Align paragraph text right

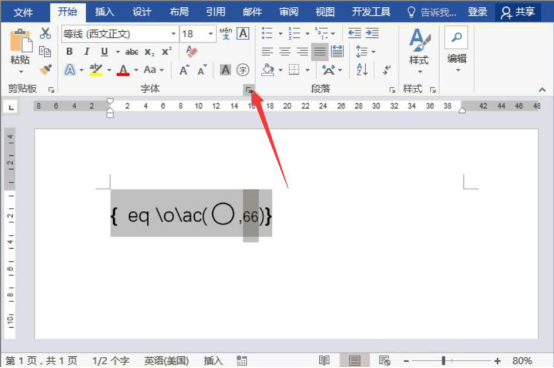pyautogui.click(x=302, y=52)
